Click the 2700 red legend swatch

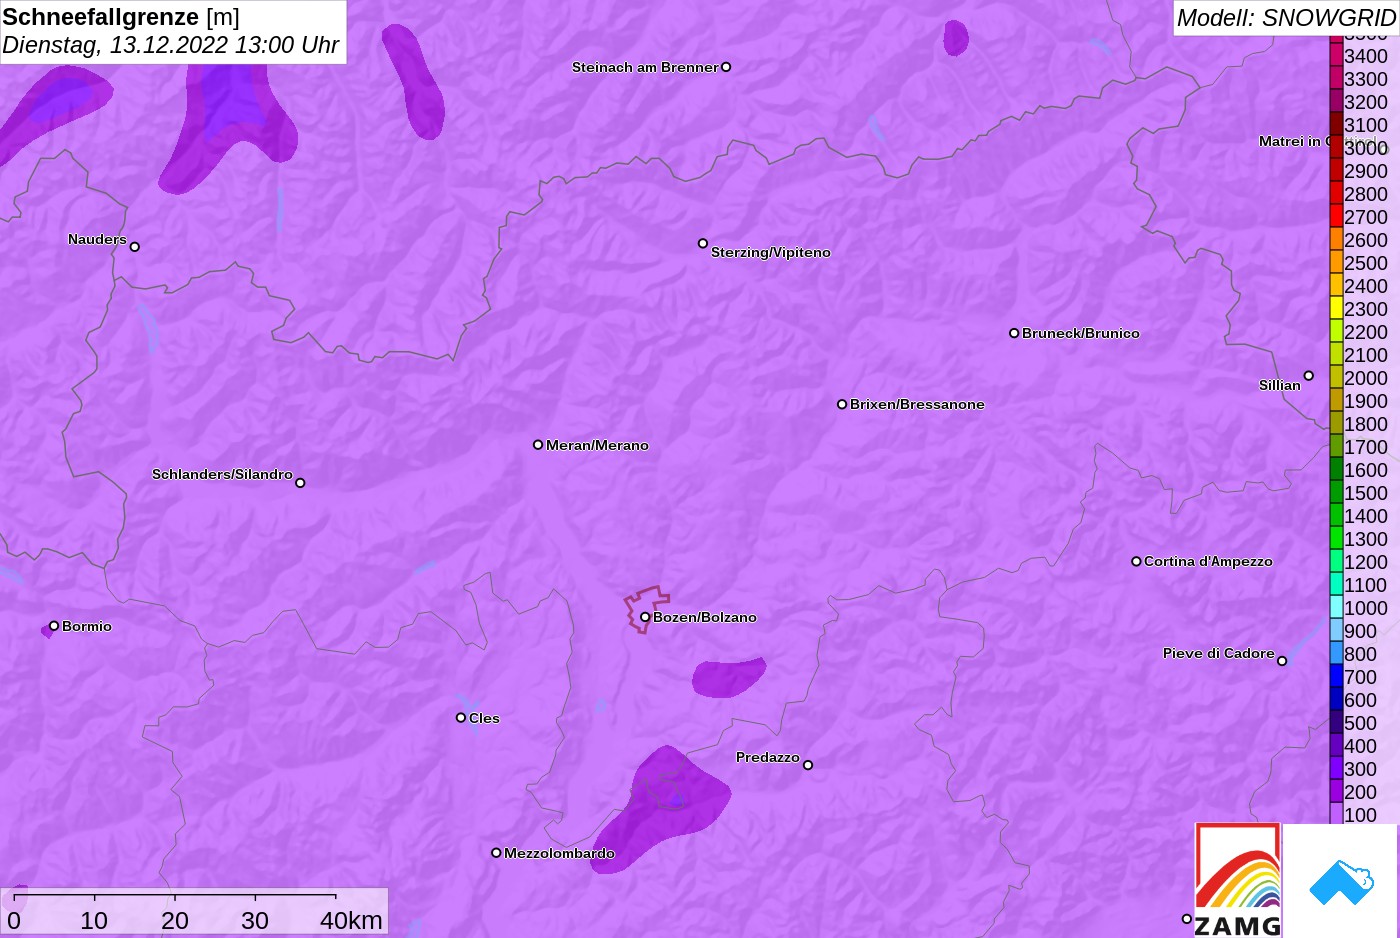coord(1336,217)
